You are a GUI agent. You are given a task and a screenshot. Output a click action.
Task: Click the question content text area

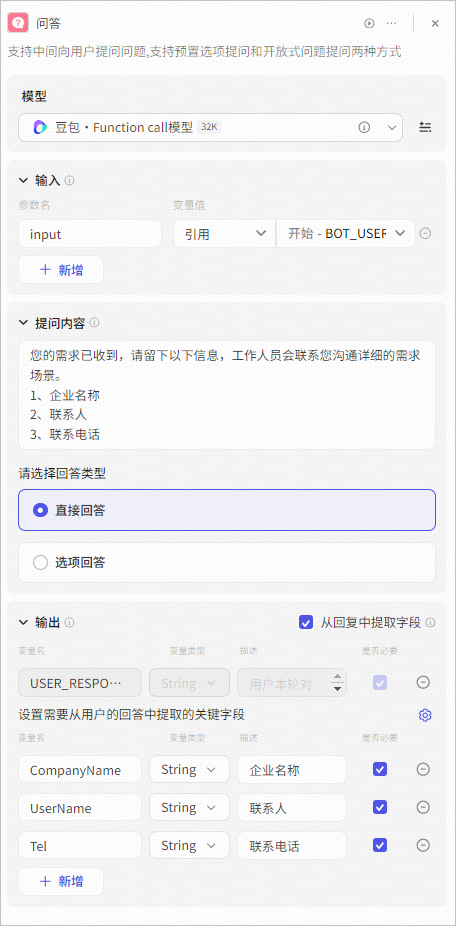pyautogui.click(x=227, y=394)
